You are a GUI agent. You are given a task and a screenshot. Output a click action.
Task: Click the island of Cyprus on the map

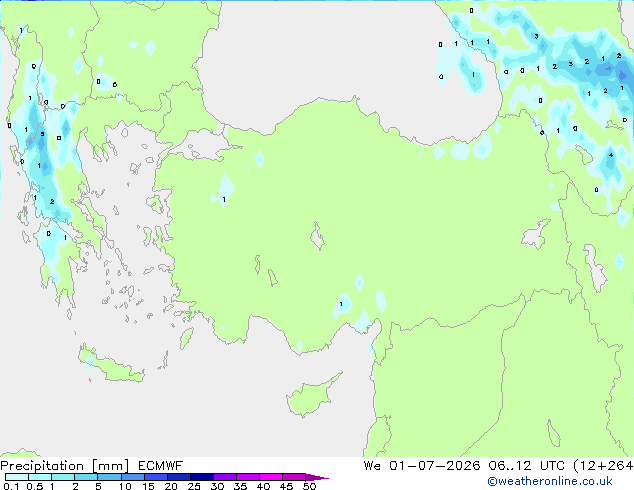309,397
